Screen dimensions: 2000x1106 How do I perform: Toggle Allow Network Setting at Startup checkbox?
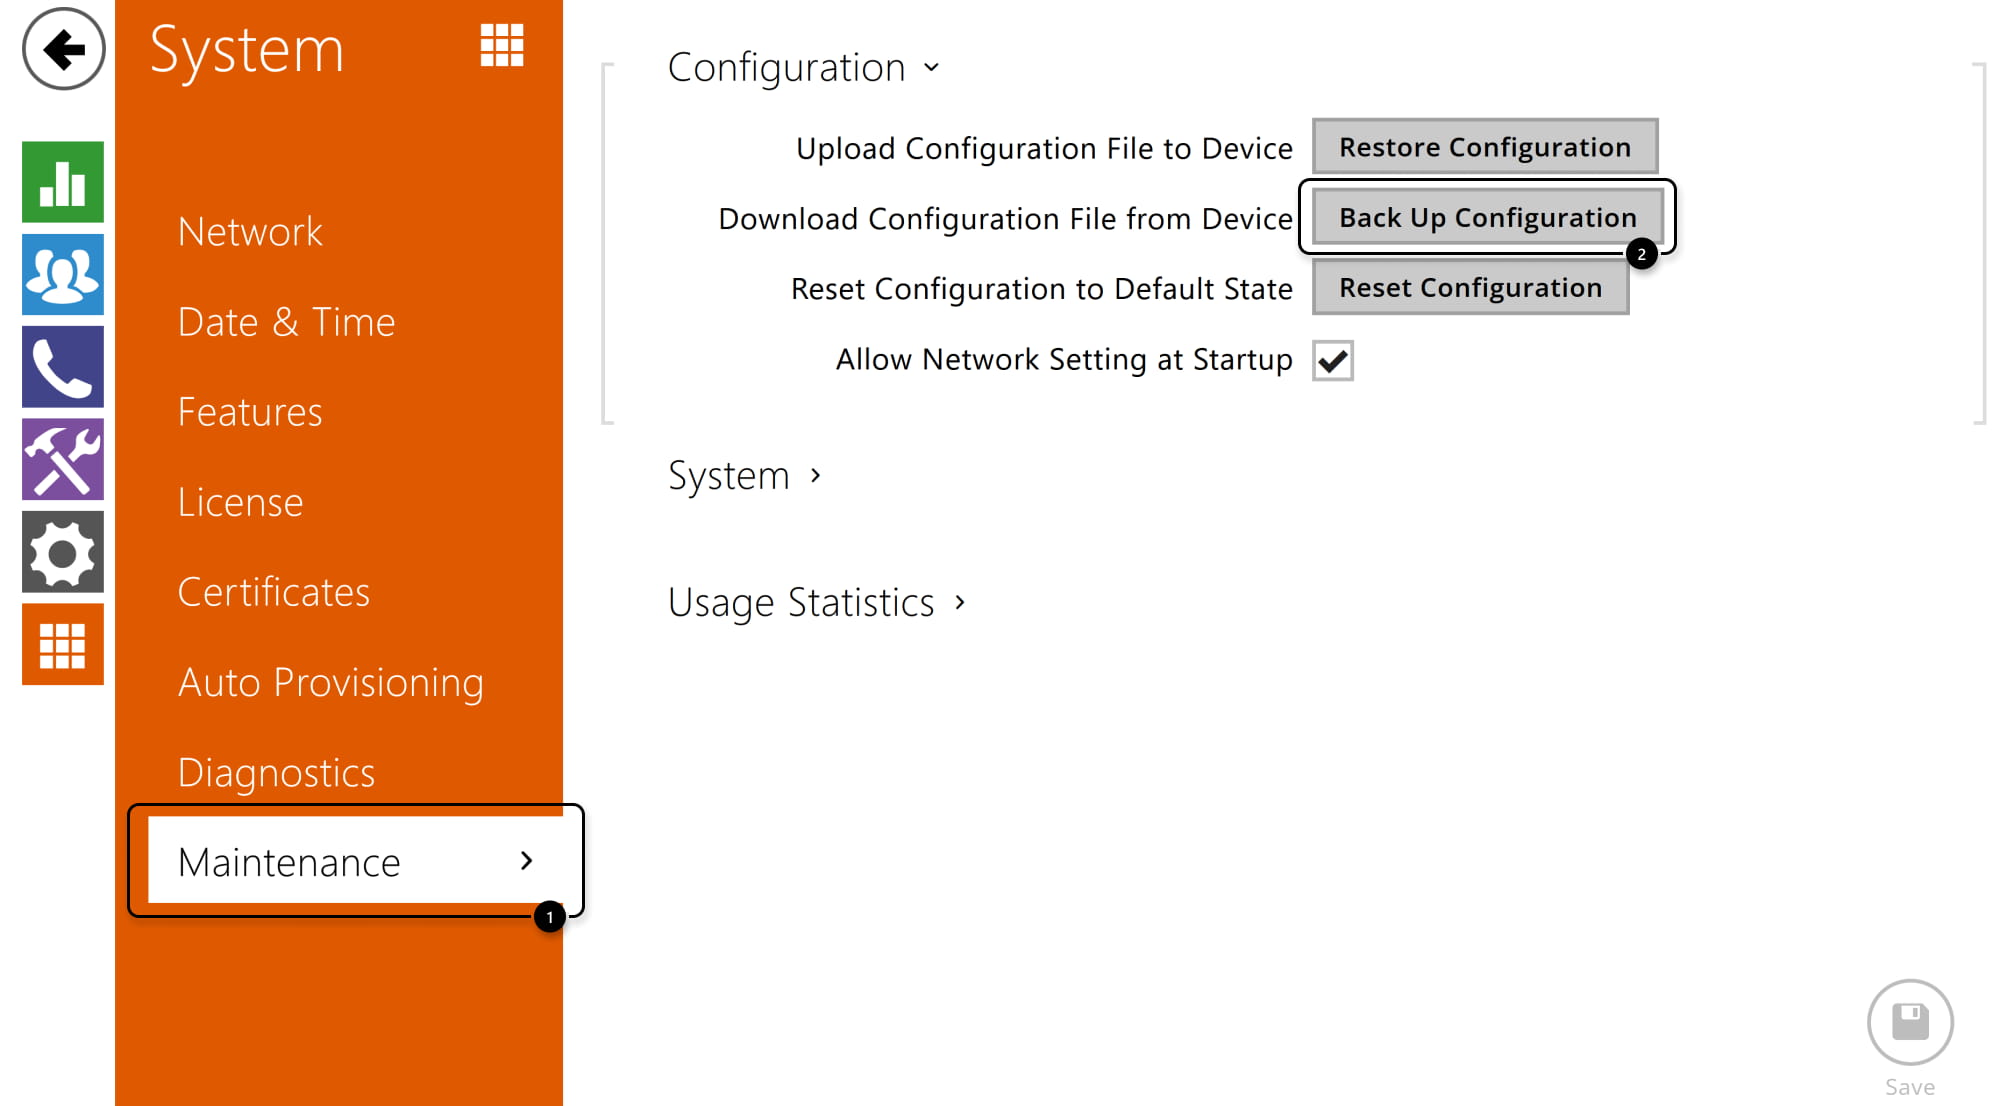point(1333,361)
